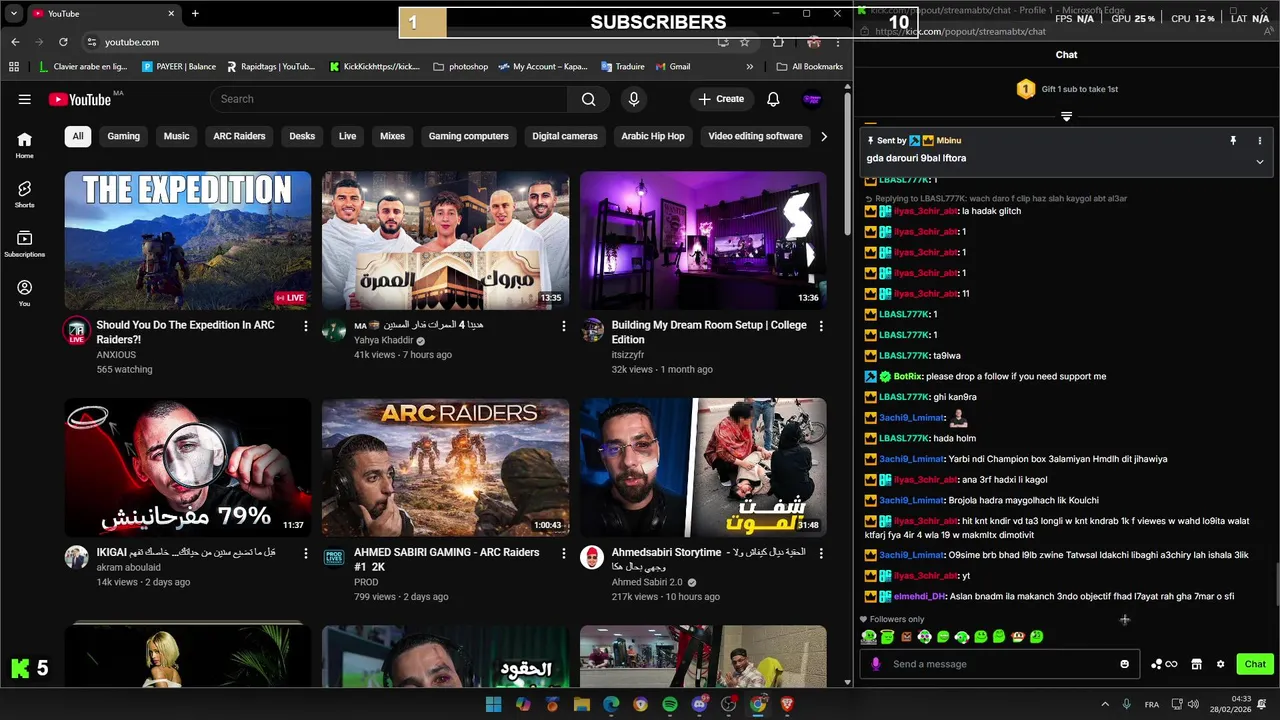The image size is (1280, 720).
Task: Open the browser extensions puzzle icon
Action: coord(778,42)
